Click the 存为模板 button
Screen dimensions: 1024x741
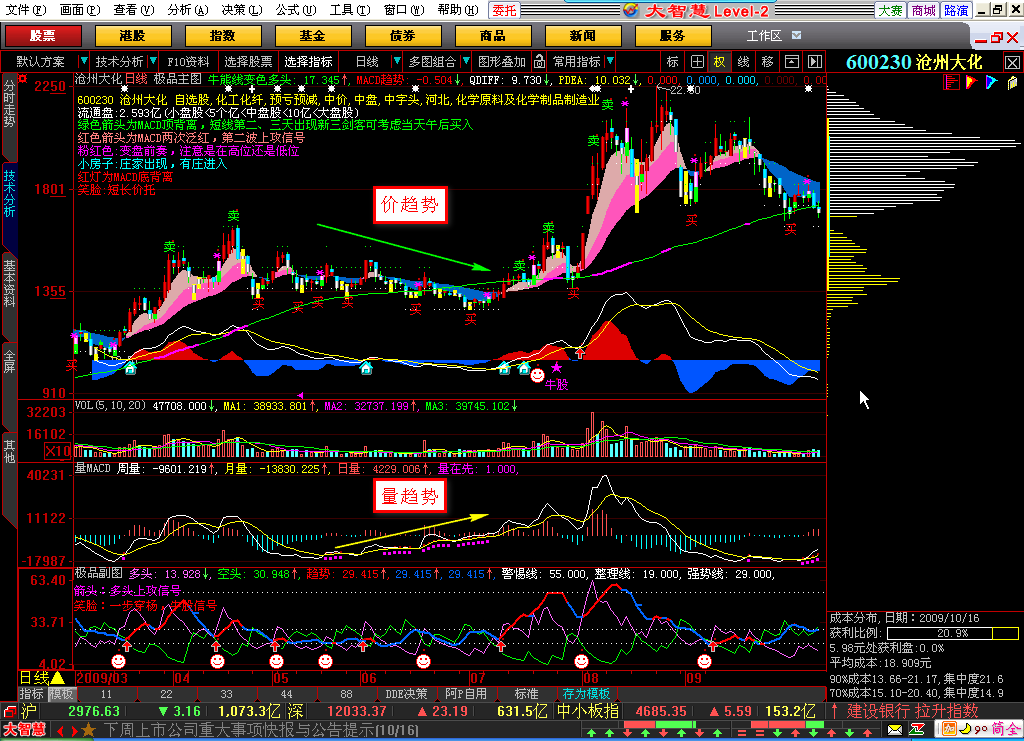(586, 693)
